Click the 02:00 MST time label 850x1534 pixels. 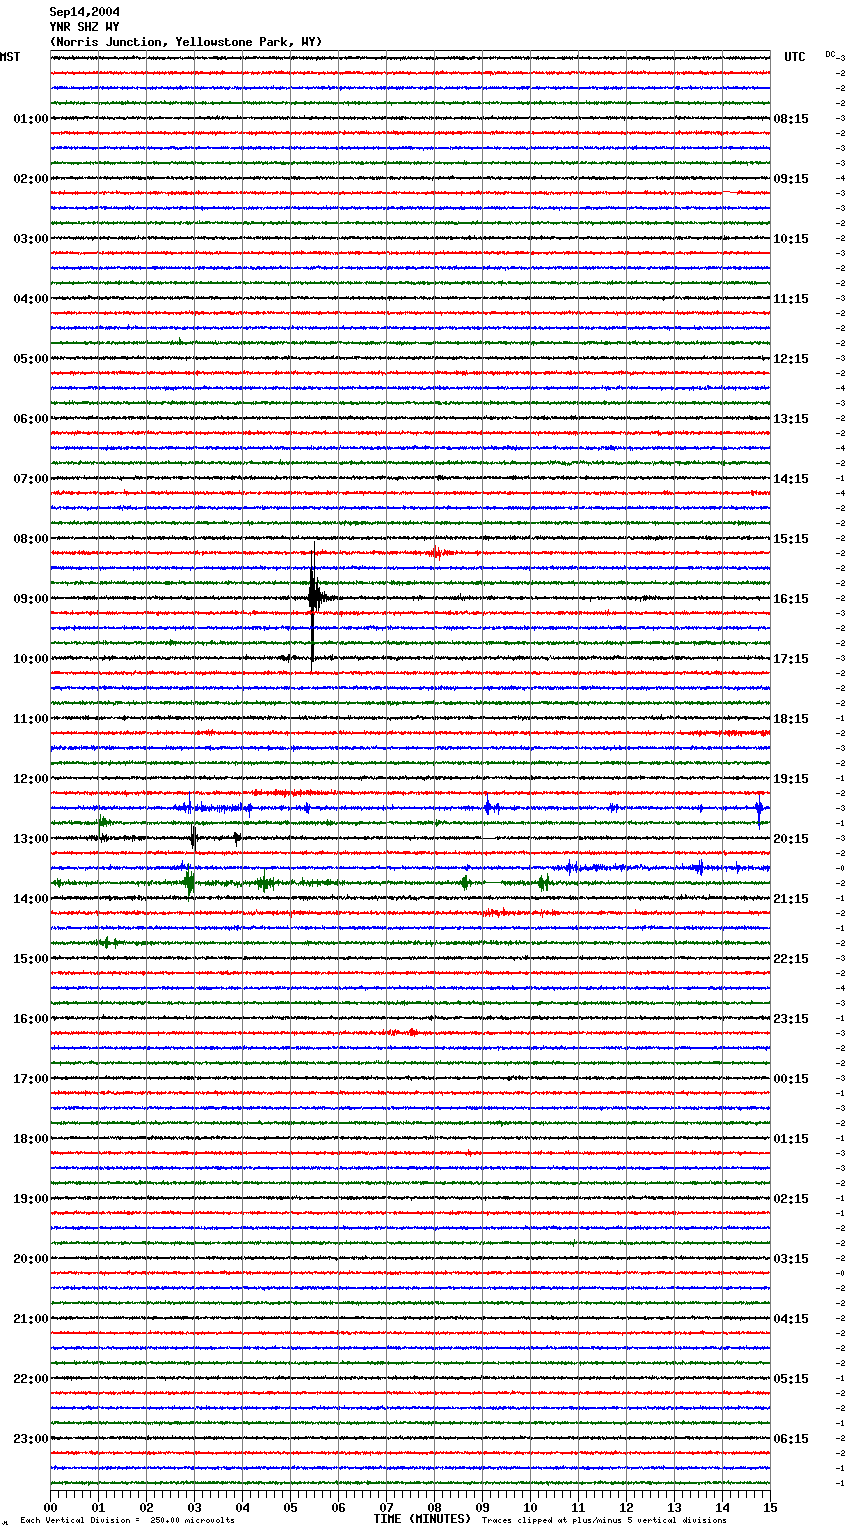[30, 179]
